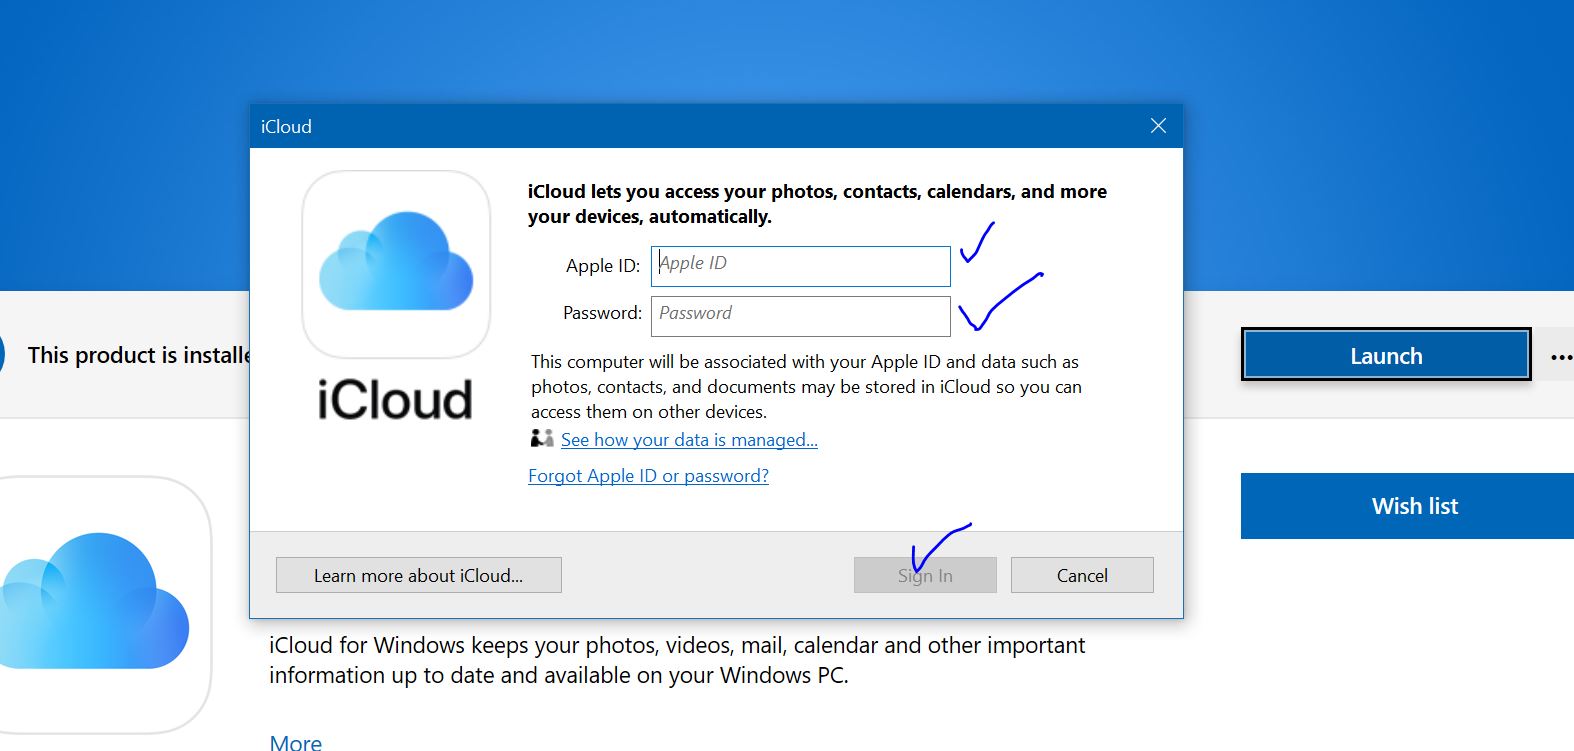The width and height of the screenshot is (1574, 751).
Task: Open the more options ellipsis beside Launch
Action: [1561, 356]
